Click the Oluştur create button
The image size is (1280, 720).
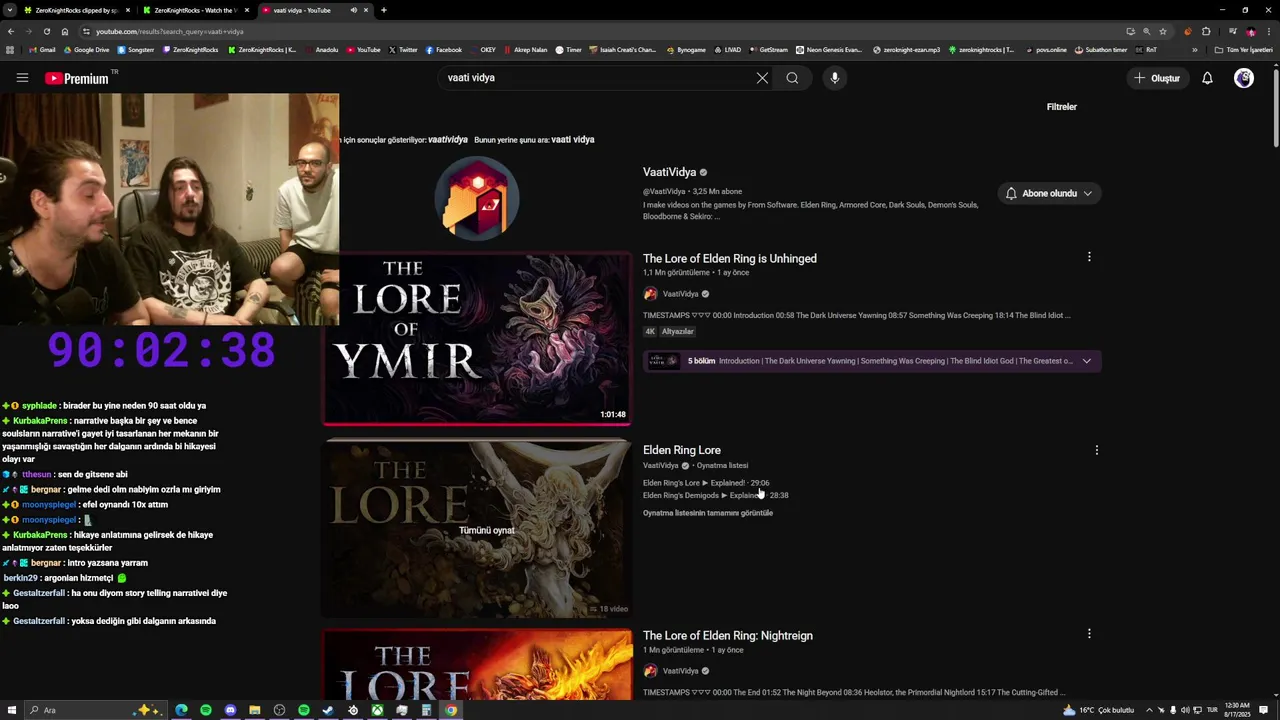(1156, 78)
